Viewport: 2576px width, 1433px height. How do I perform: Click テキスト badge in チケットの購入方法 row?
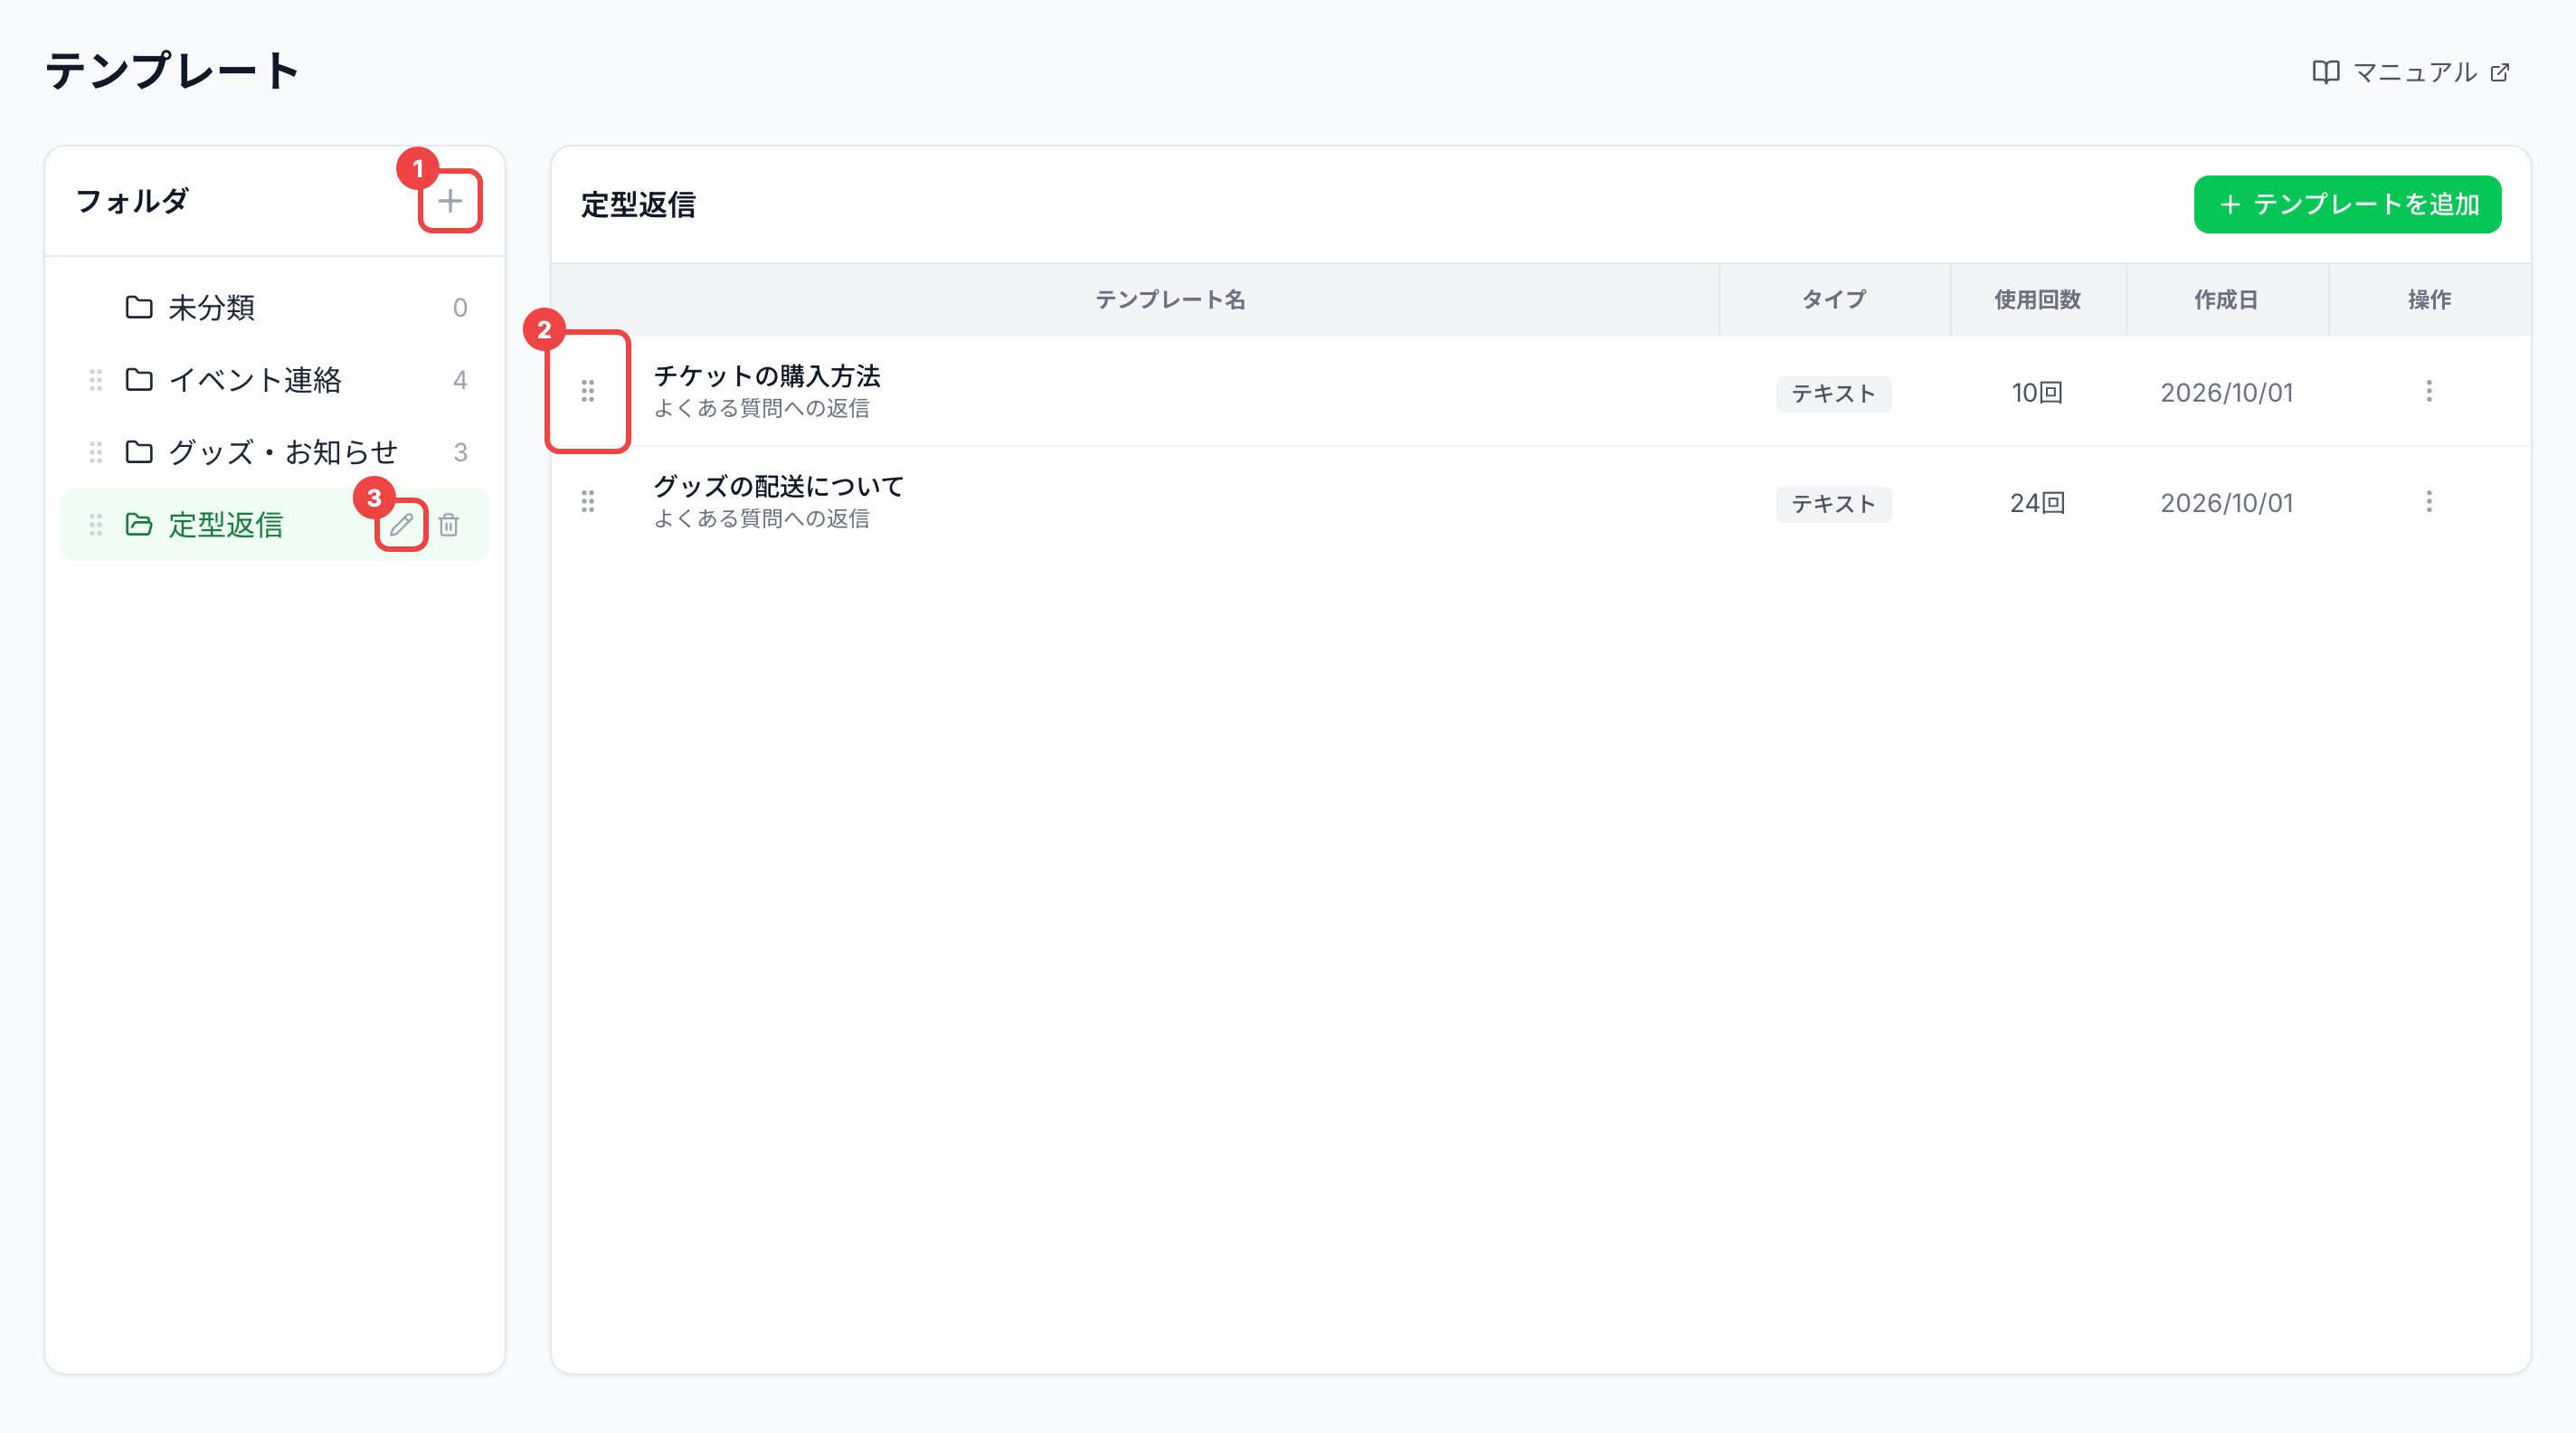point(1834,393)
